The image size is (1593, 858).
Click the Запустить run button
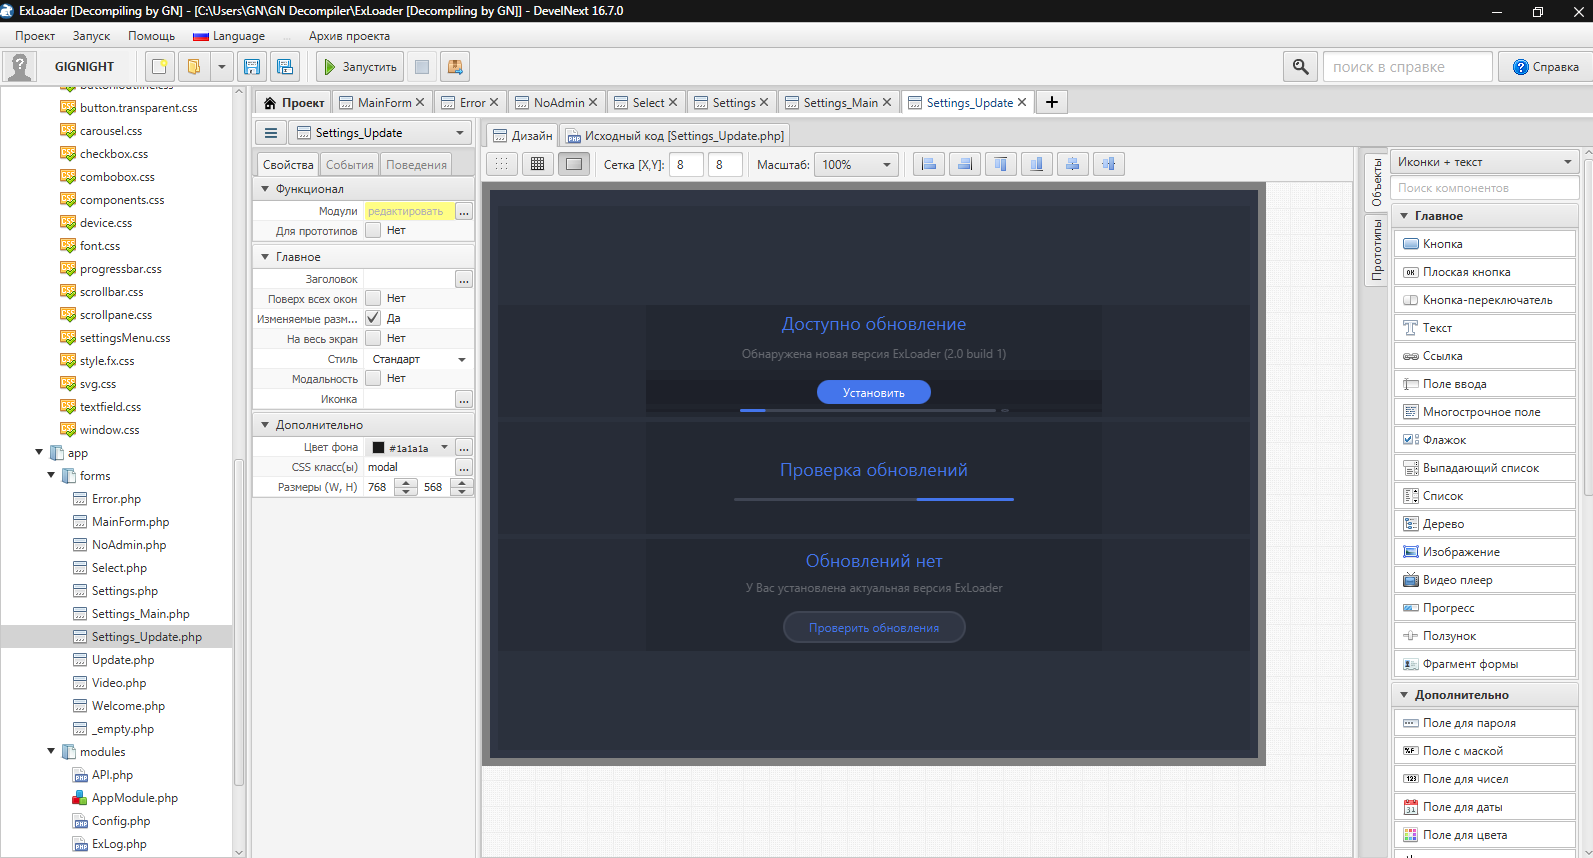point(360,67)
